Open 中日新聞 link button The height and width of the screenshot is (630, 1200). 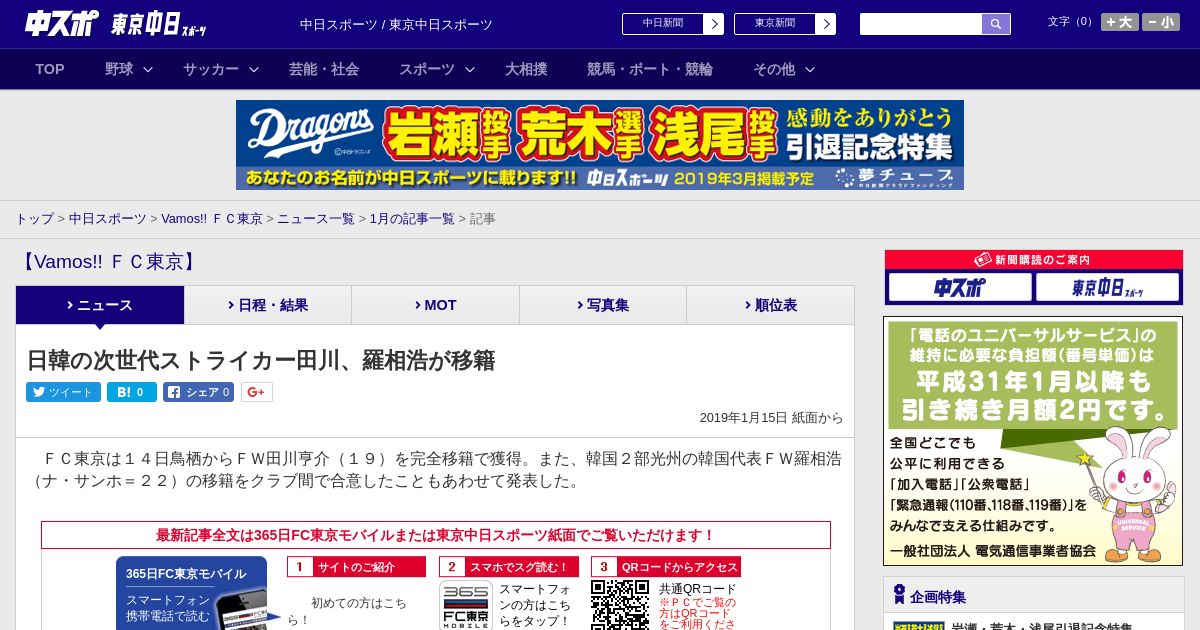tap(672, 24)
